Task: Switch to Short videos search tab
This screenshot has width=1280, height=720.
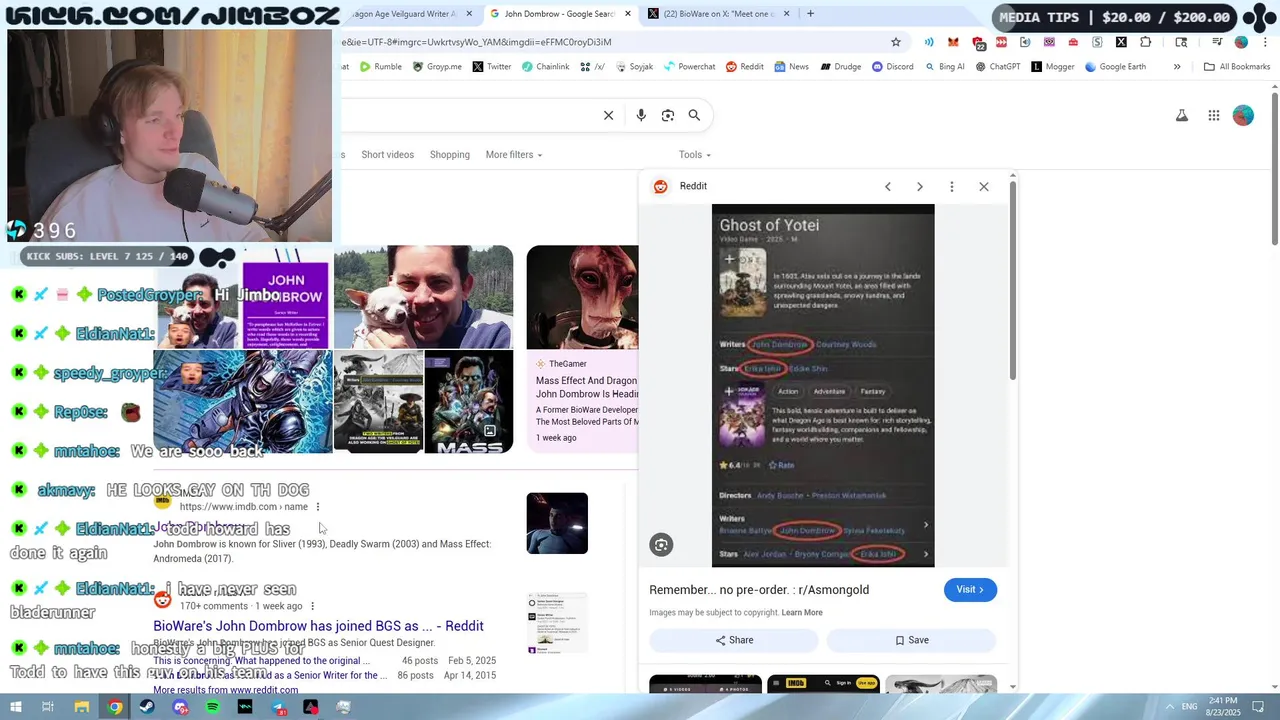Action: tap(387, 155)
